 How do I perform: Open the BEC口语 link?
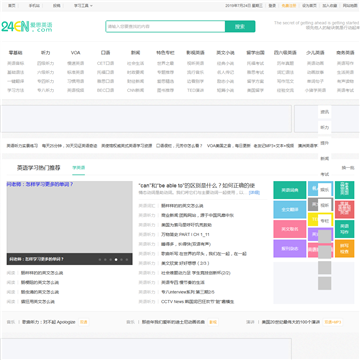click(x=105, y=90)
